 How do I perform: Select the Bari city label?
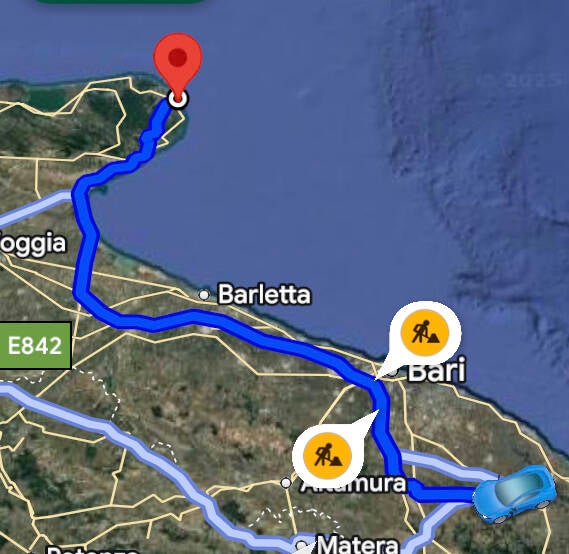(x=437, y=370)
